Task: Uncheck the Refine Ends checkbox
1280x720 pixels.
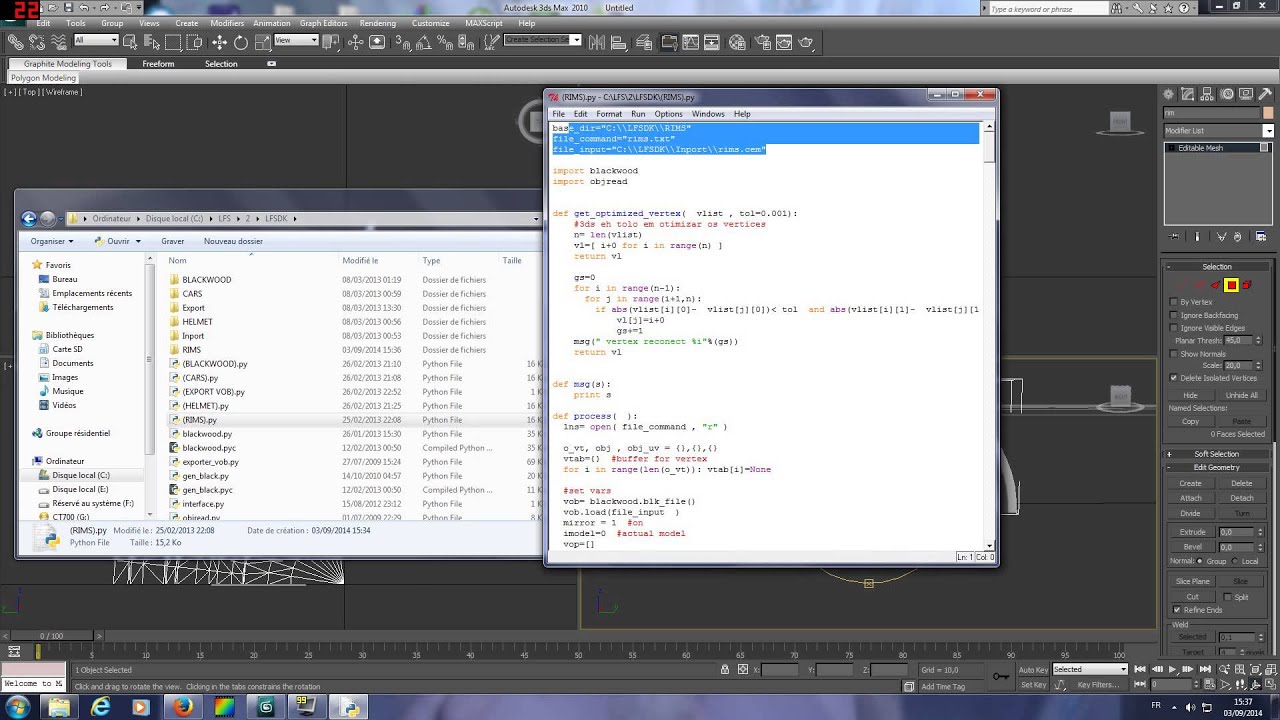Action: point(1177,610)
